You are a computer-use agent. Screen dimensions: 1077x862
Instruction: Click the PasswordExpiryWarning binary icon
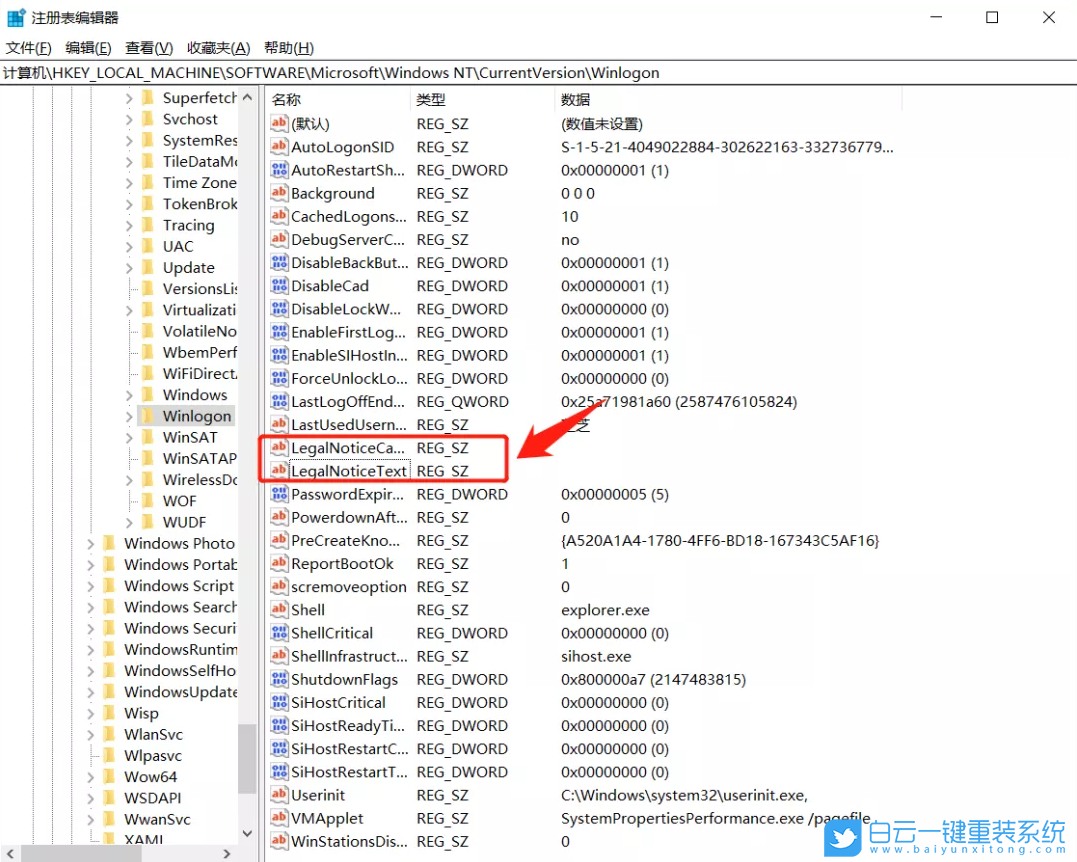click(x=279, y=494)
